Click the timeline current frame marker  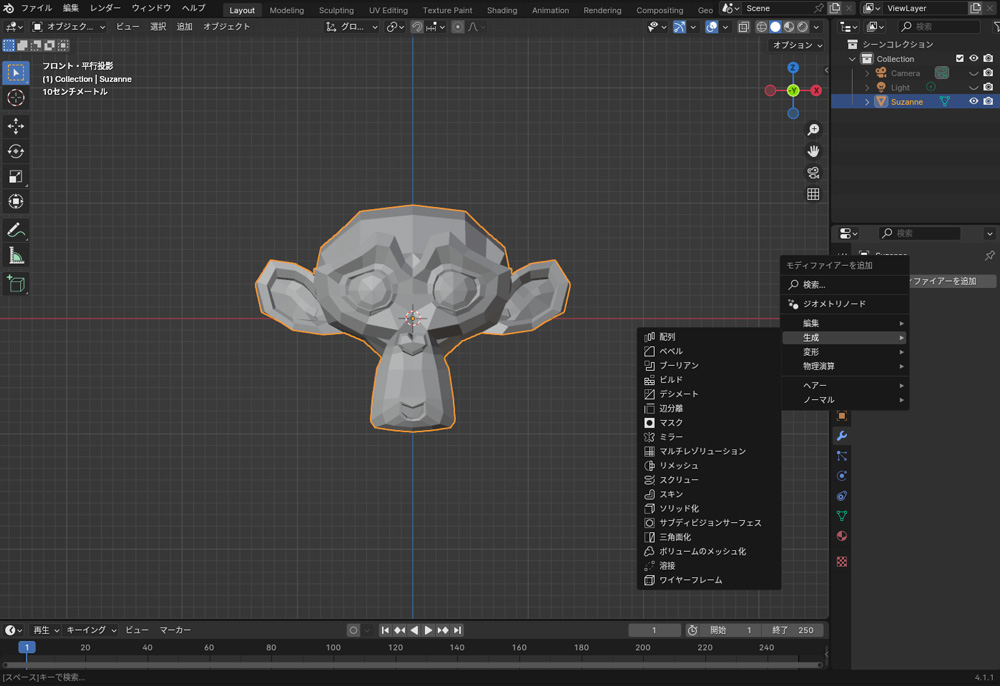pyautogui.click(x=28, y=648)
